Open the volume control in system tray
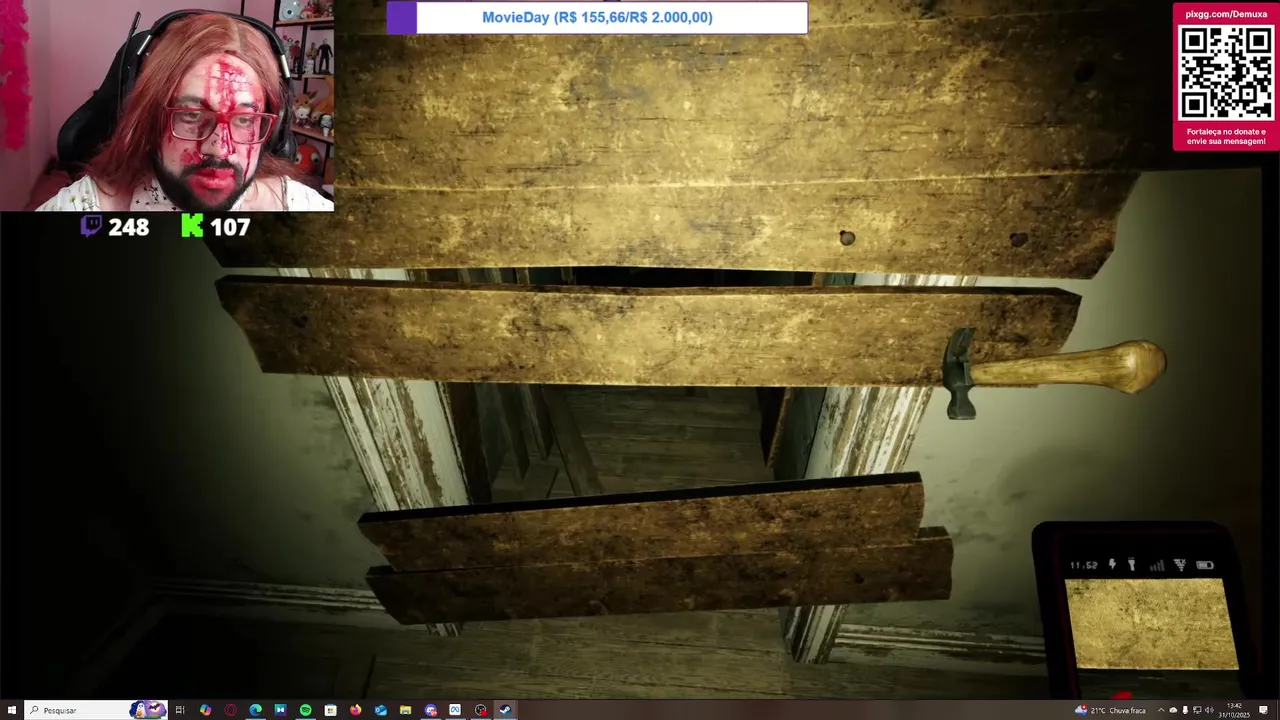This screenshot has width=1280, height=720. [1209, 710]
